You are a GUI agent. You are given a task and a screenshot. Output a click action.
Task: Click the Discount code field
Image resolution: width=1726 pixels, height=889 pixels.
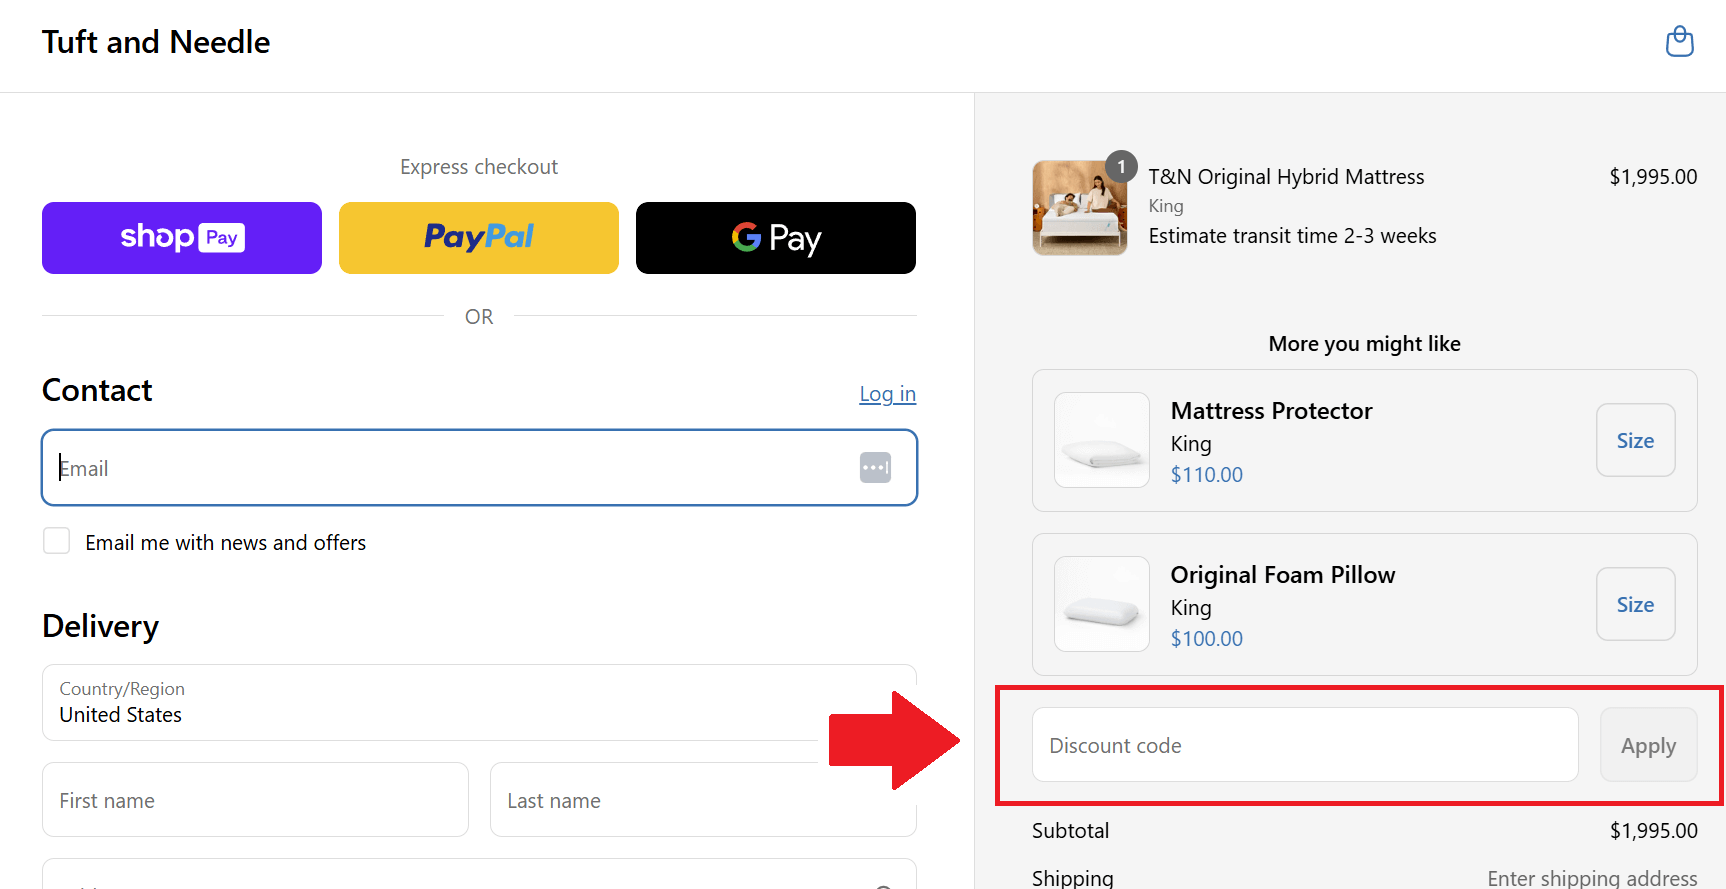[1305, 745]
